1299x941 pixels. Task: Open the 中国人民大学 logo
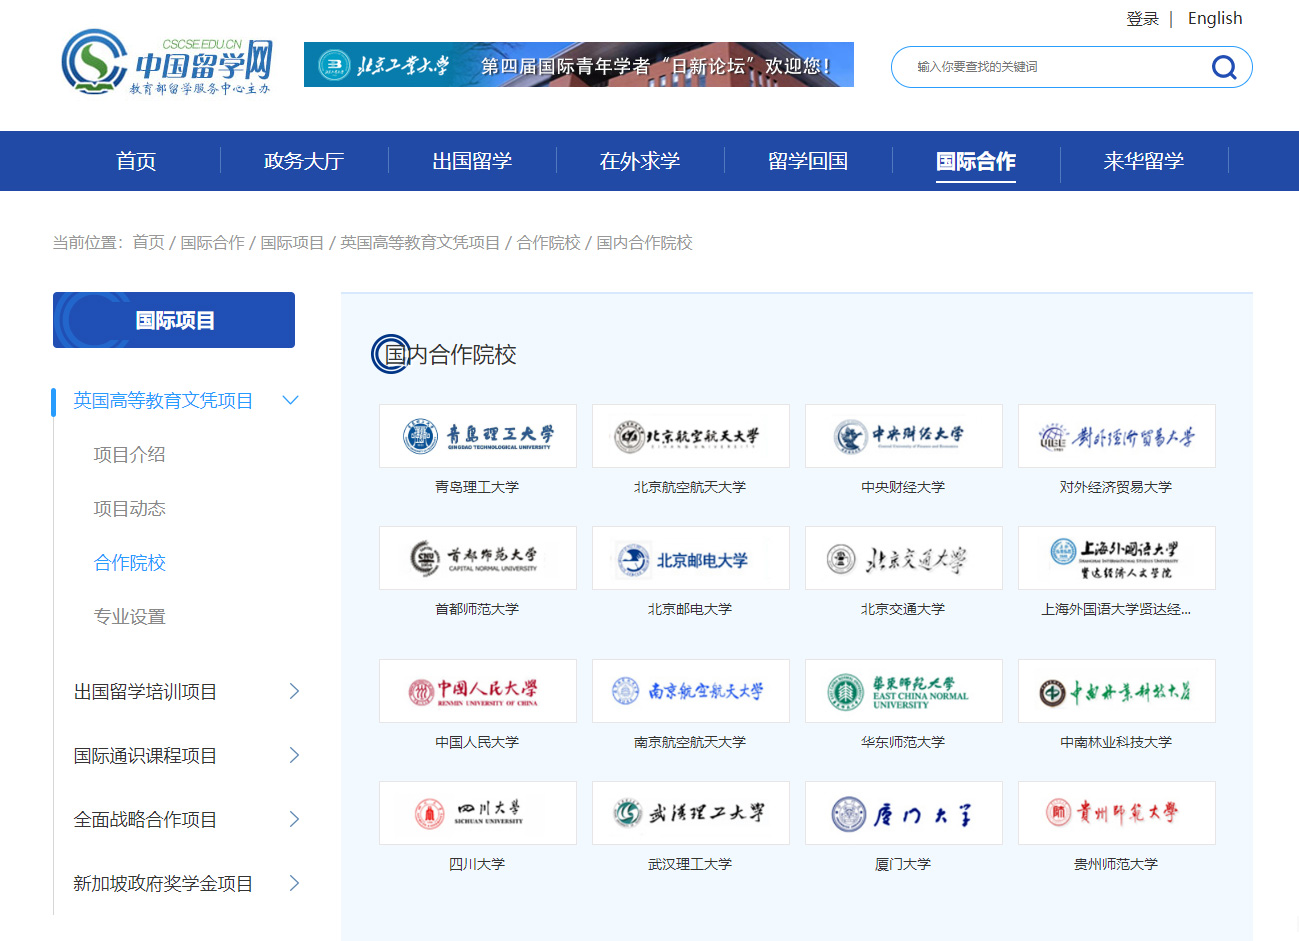pos(478,691)
